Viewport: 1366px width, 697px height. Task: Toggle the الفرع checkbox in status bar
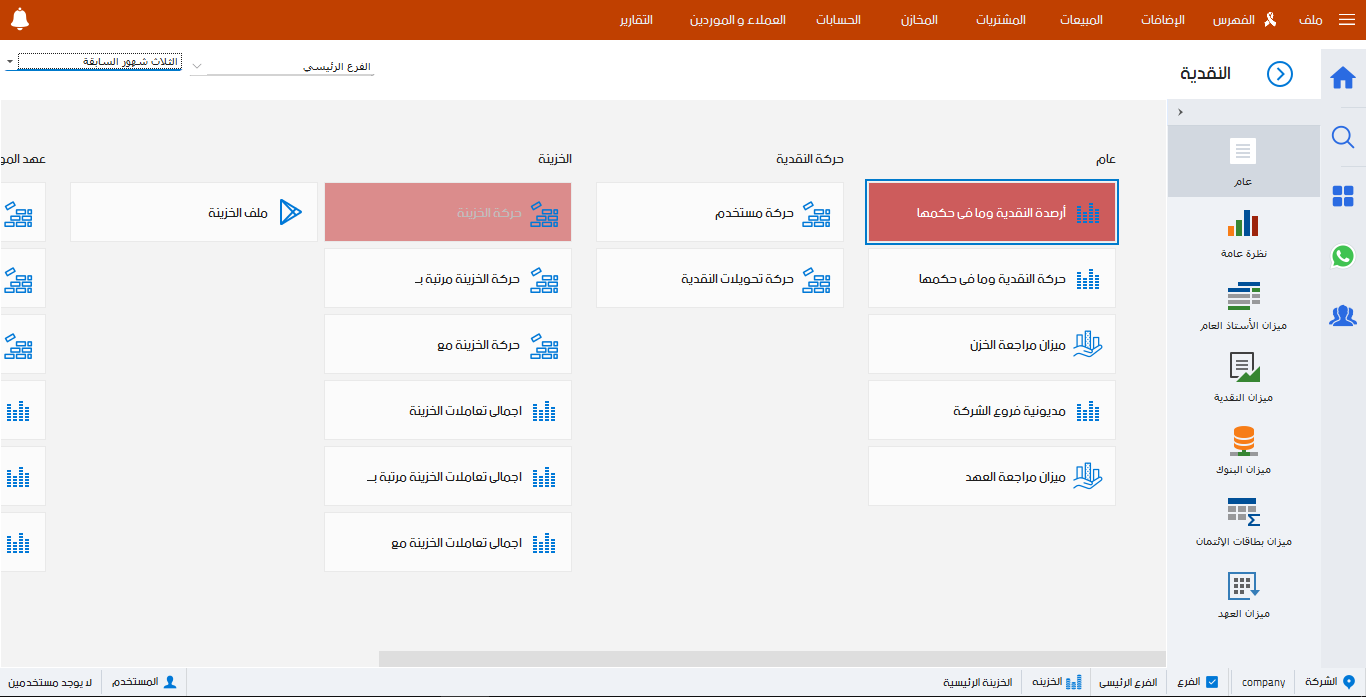(1213, 681)
